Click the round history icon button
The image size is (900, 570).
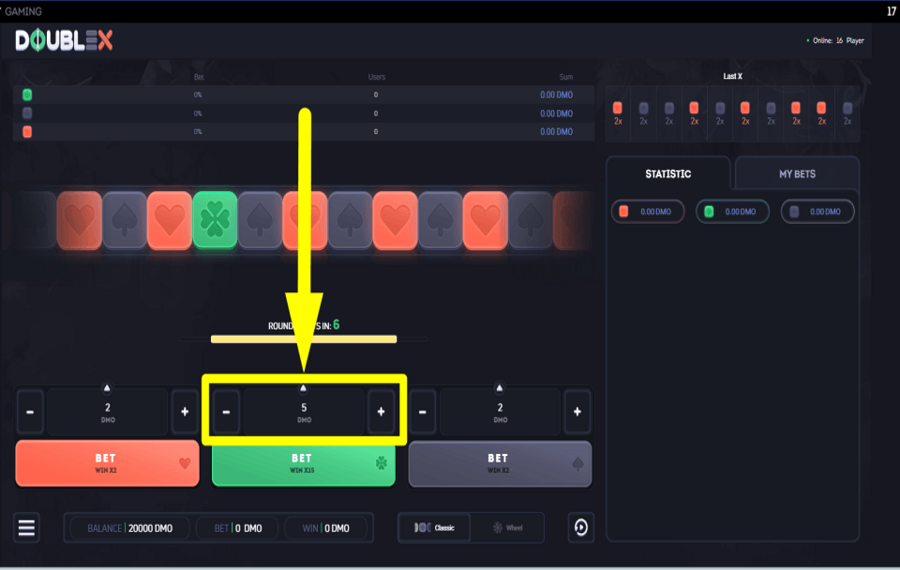pyautogui.click(x=581, y=528)
